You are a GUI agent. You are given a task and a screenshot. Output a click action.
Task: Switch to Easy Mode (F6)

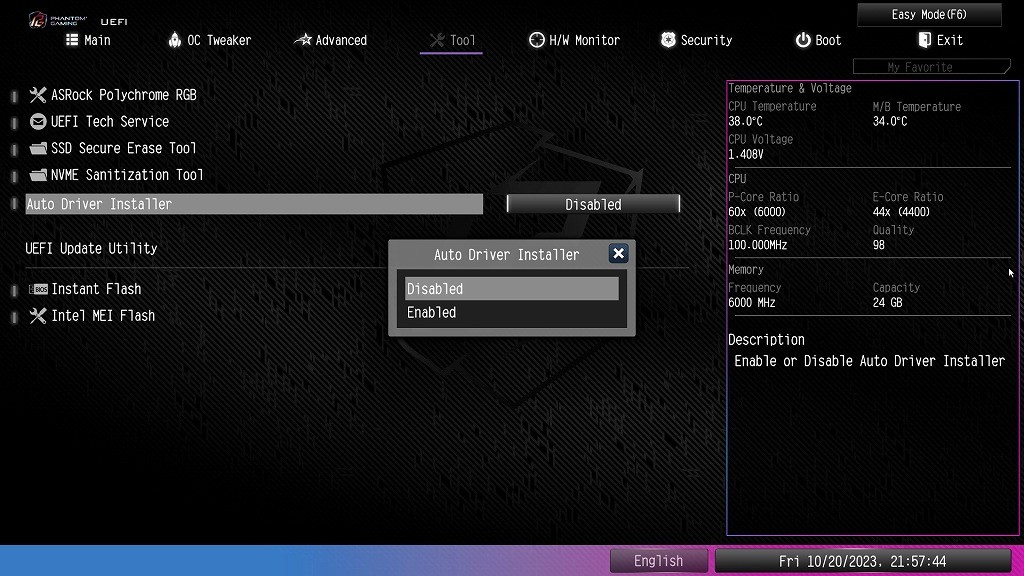929,14
